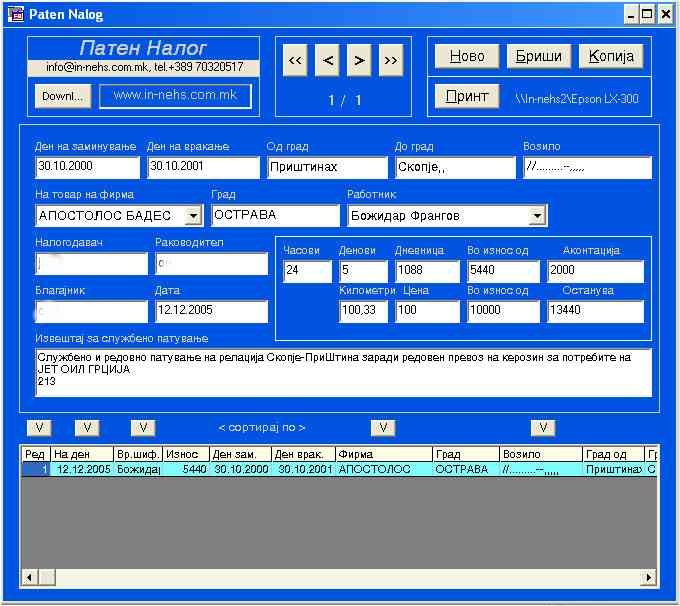Expand the На товар на фирма dropdown

click(x=193, y=216)
